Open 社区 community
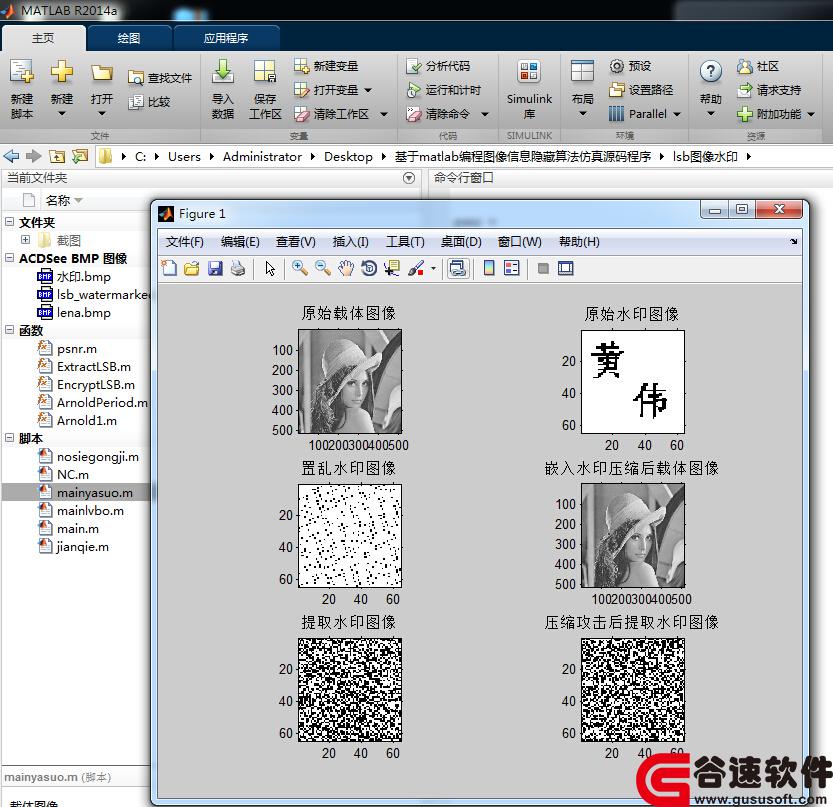 coord(758,66)
